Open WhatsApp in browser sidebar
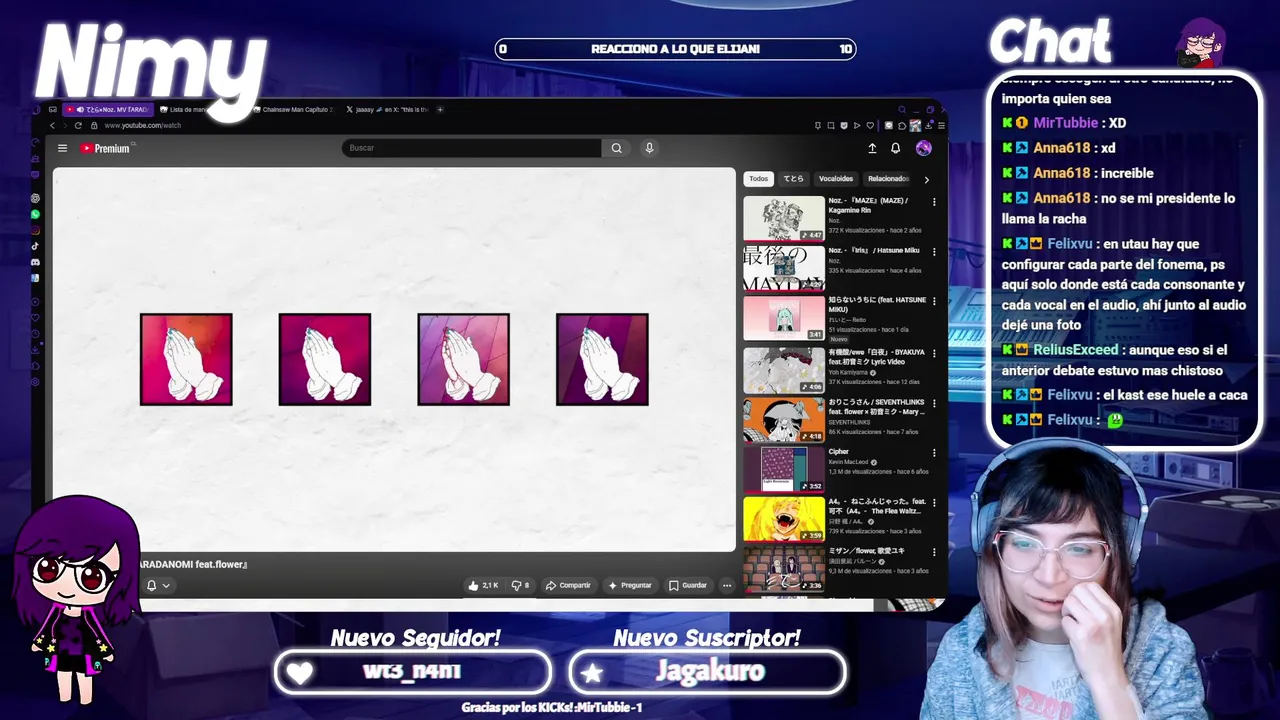 (x=35, y=214)
